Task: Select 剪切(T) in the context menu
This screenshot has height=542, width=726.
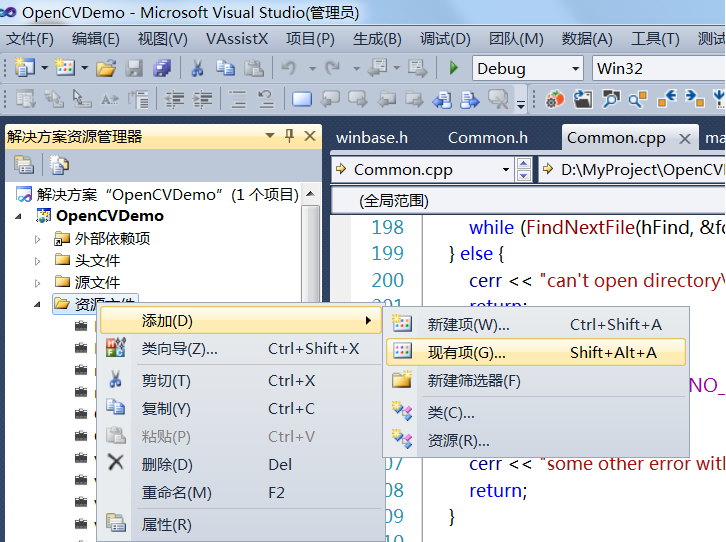Action: tap(241, 380)
